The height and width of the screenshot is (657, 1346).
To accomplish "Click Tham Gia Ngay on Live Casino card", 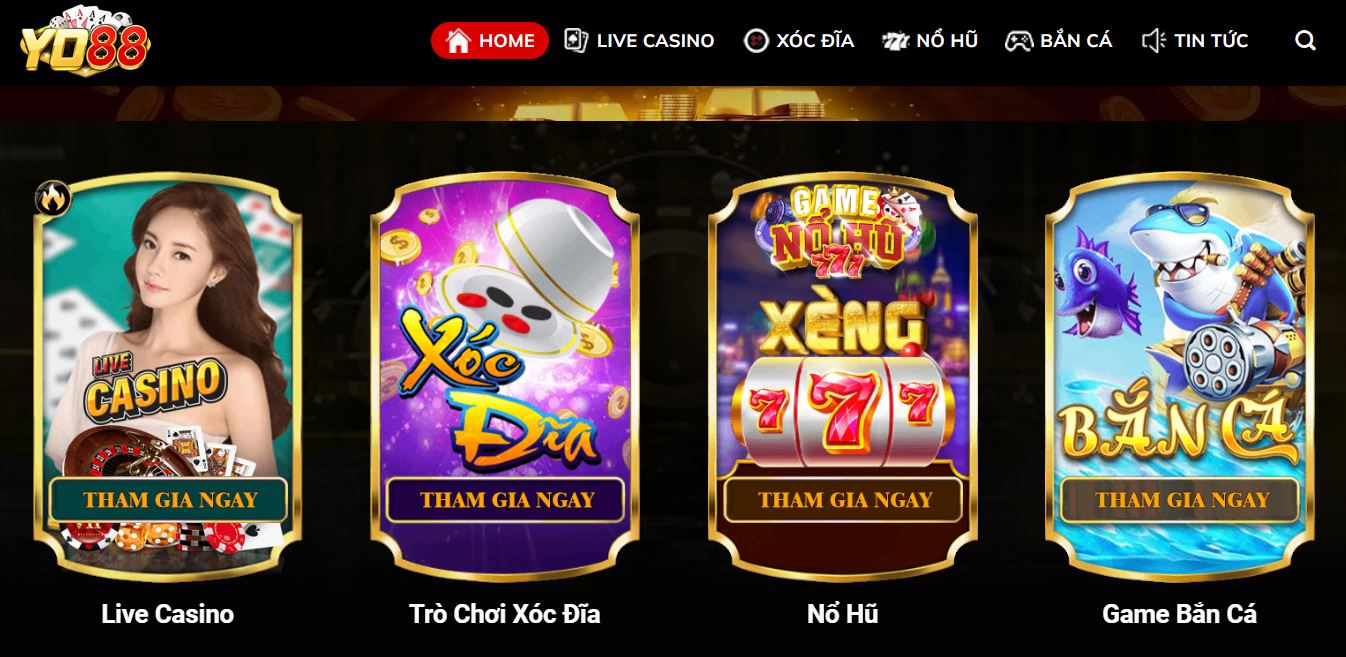I will click(170, 500).
